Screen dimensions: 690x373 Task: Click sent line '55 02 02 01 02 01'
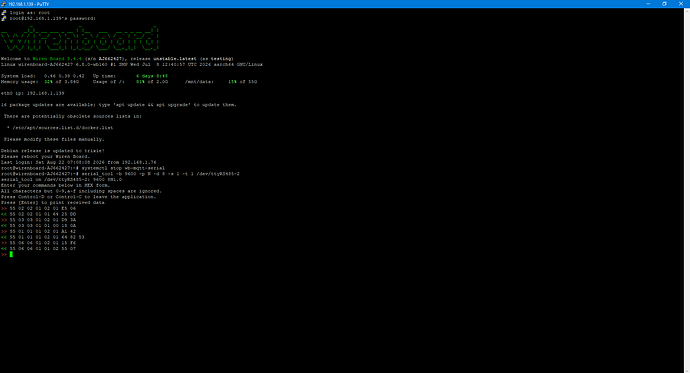(38, 208)
